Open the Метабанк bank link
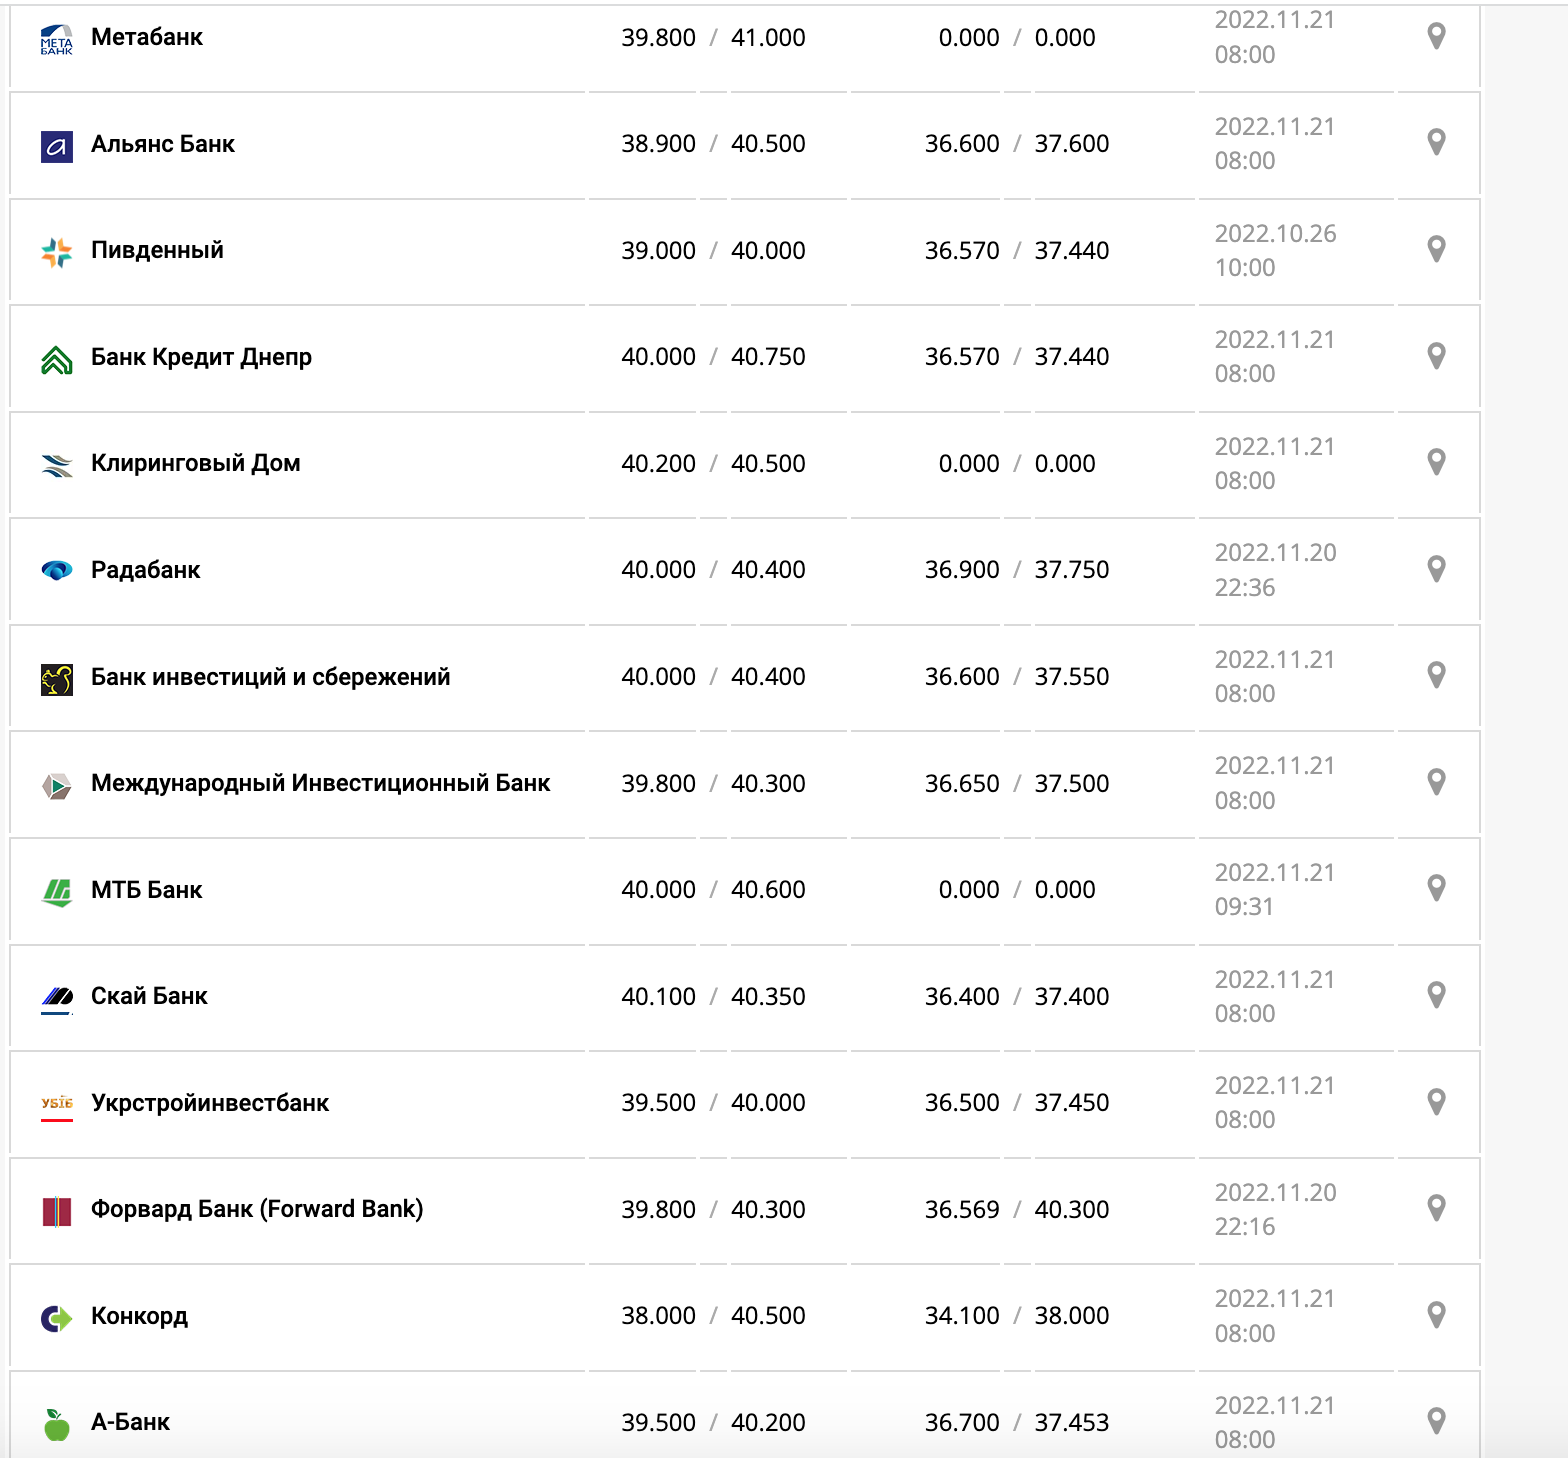The height and width of the screenshot is (1458, 1568). point(147,37)
